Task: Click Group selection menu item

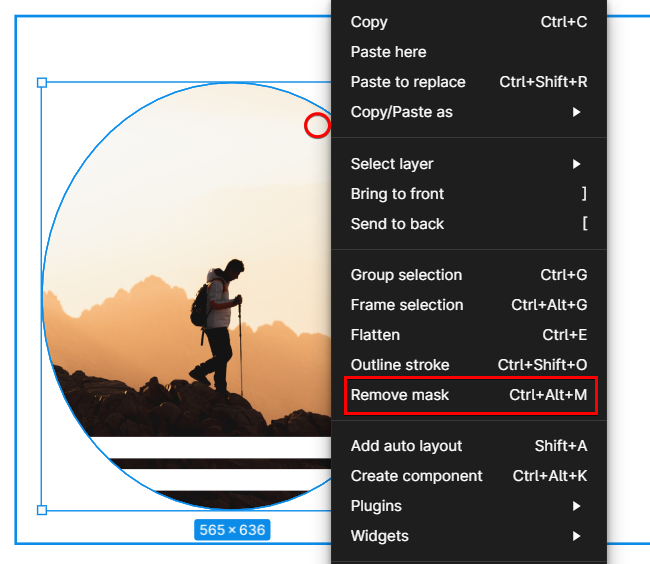Action: coord(406,275)
